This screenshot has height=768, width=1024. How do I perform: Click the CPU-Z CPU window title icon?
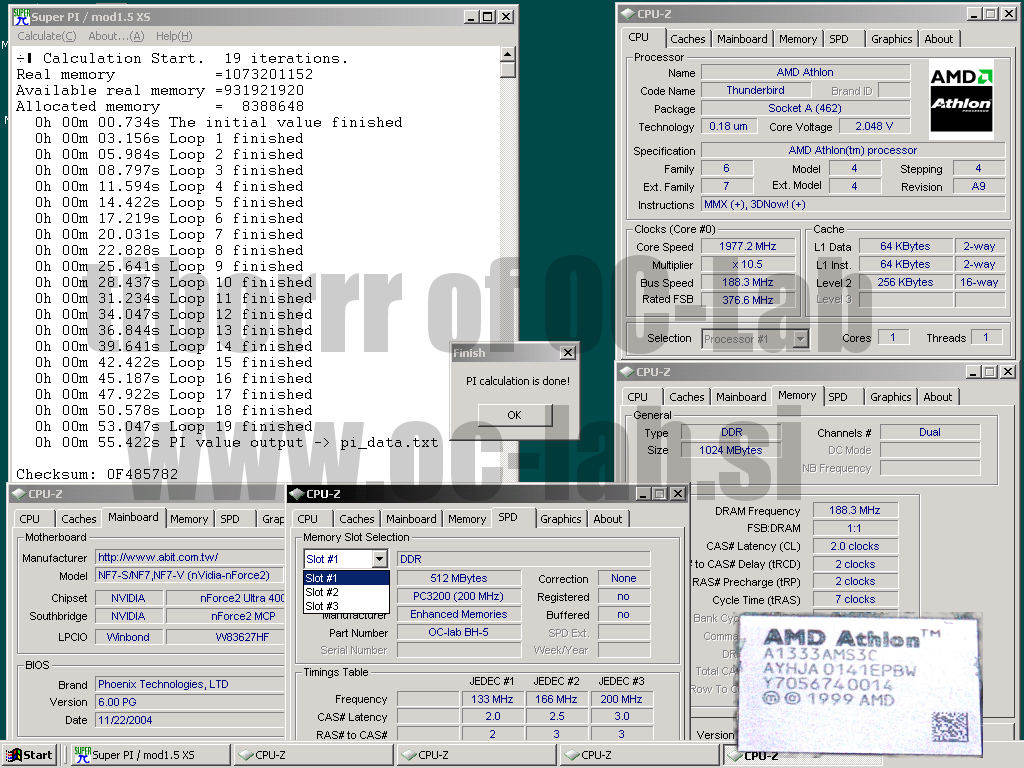click(x=628, y=14)
